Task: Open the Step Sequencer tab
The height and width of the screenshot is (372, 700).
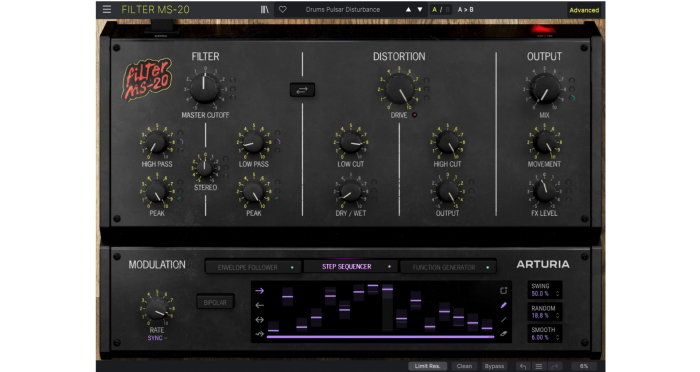Action: click(351, 267)
